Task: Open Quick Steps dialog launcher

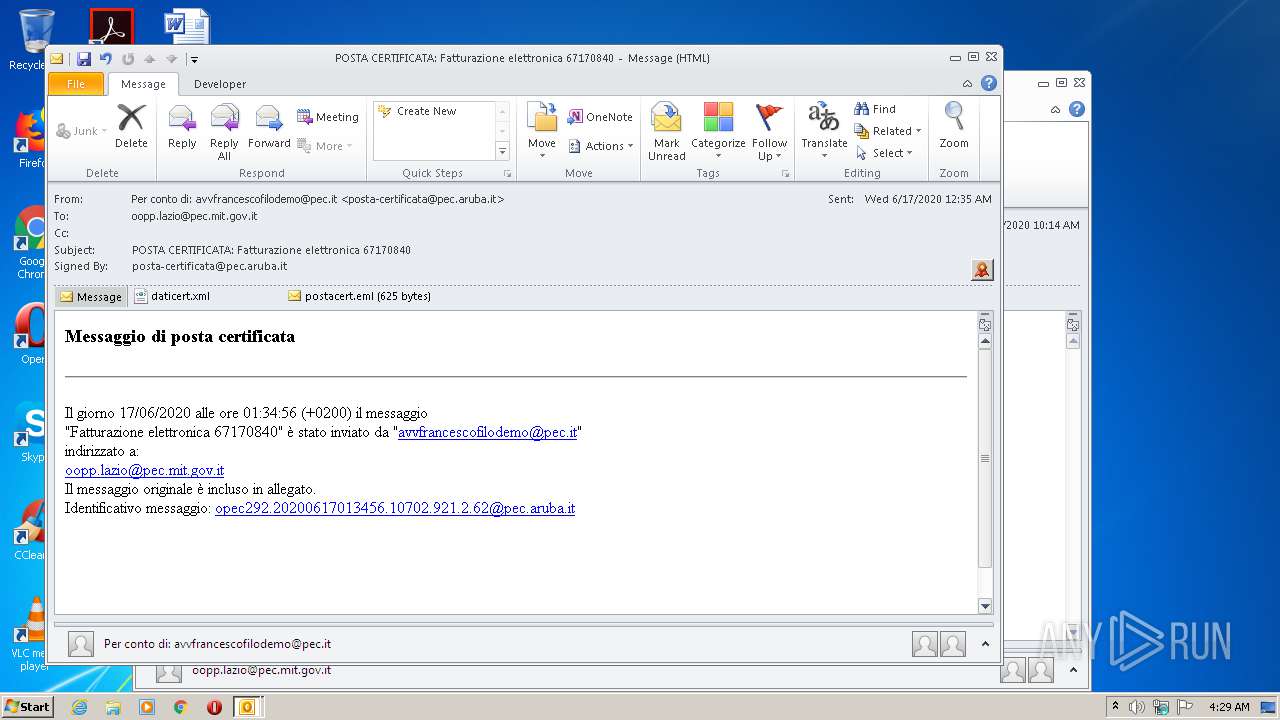Action: pyautogui.click(x=507, y=174)
